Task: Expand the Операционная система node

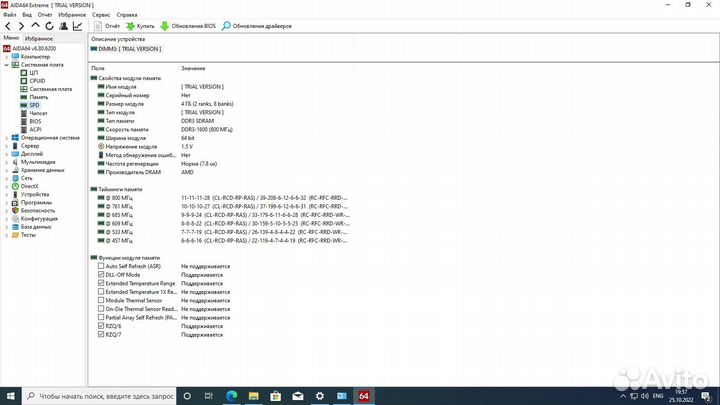Action: tap(6, 138)
